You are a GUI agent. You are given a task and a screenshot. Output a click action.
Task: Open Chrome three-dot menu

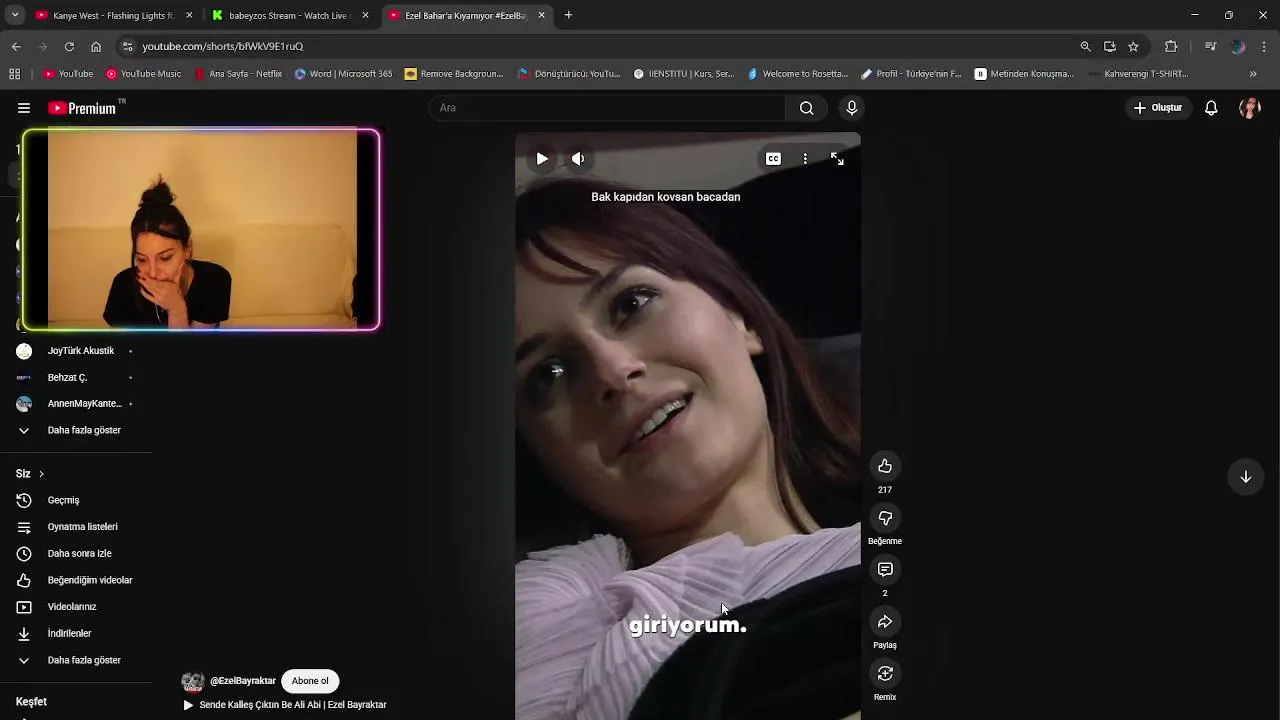pos(1264,46)
